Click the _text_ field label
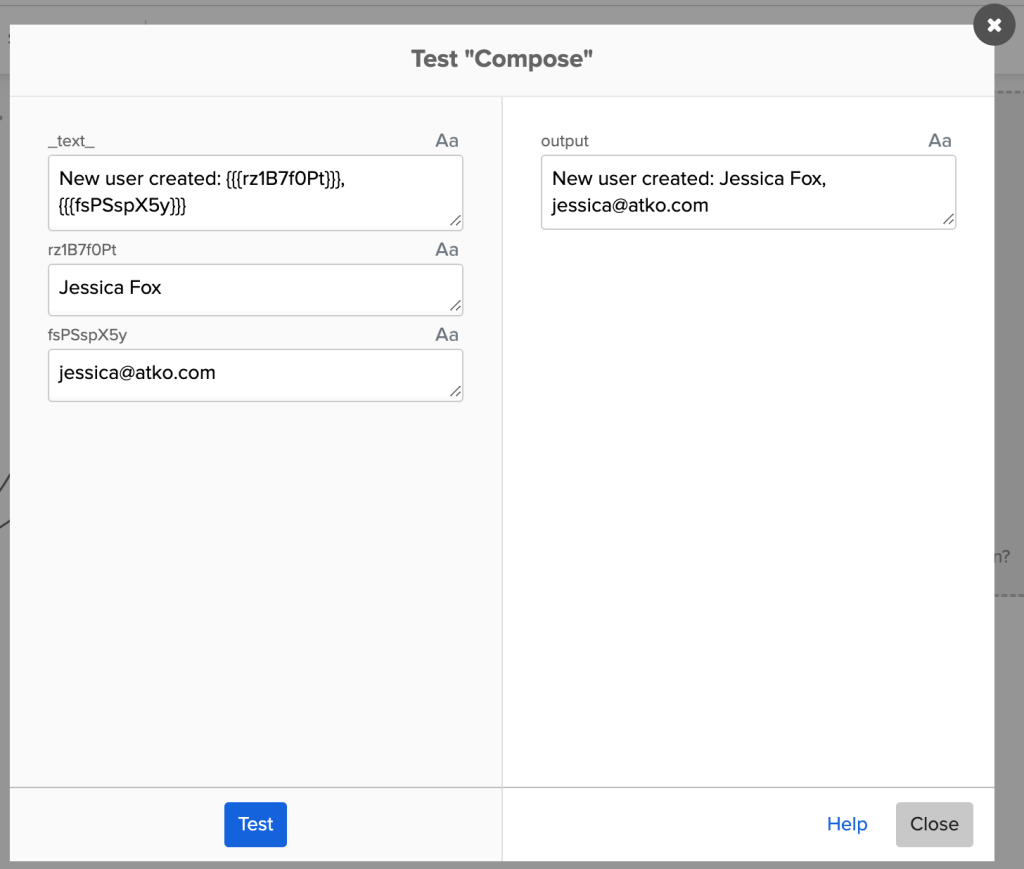The width and height of the screenshot is (1024, 869). click(71, 141)
